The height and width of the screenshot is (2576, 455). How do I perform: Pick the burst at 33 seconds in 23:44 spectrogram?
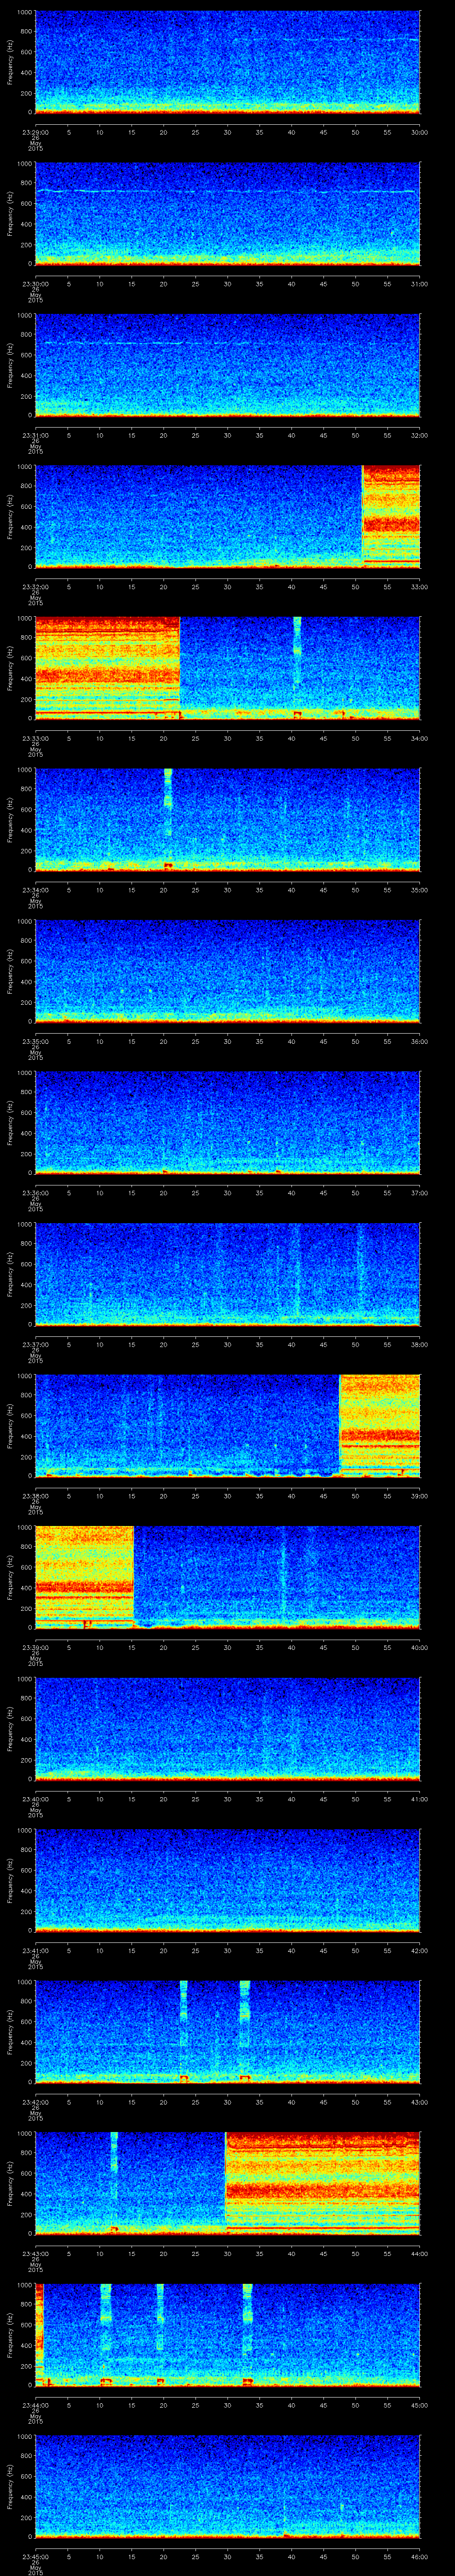[248, 2334]
